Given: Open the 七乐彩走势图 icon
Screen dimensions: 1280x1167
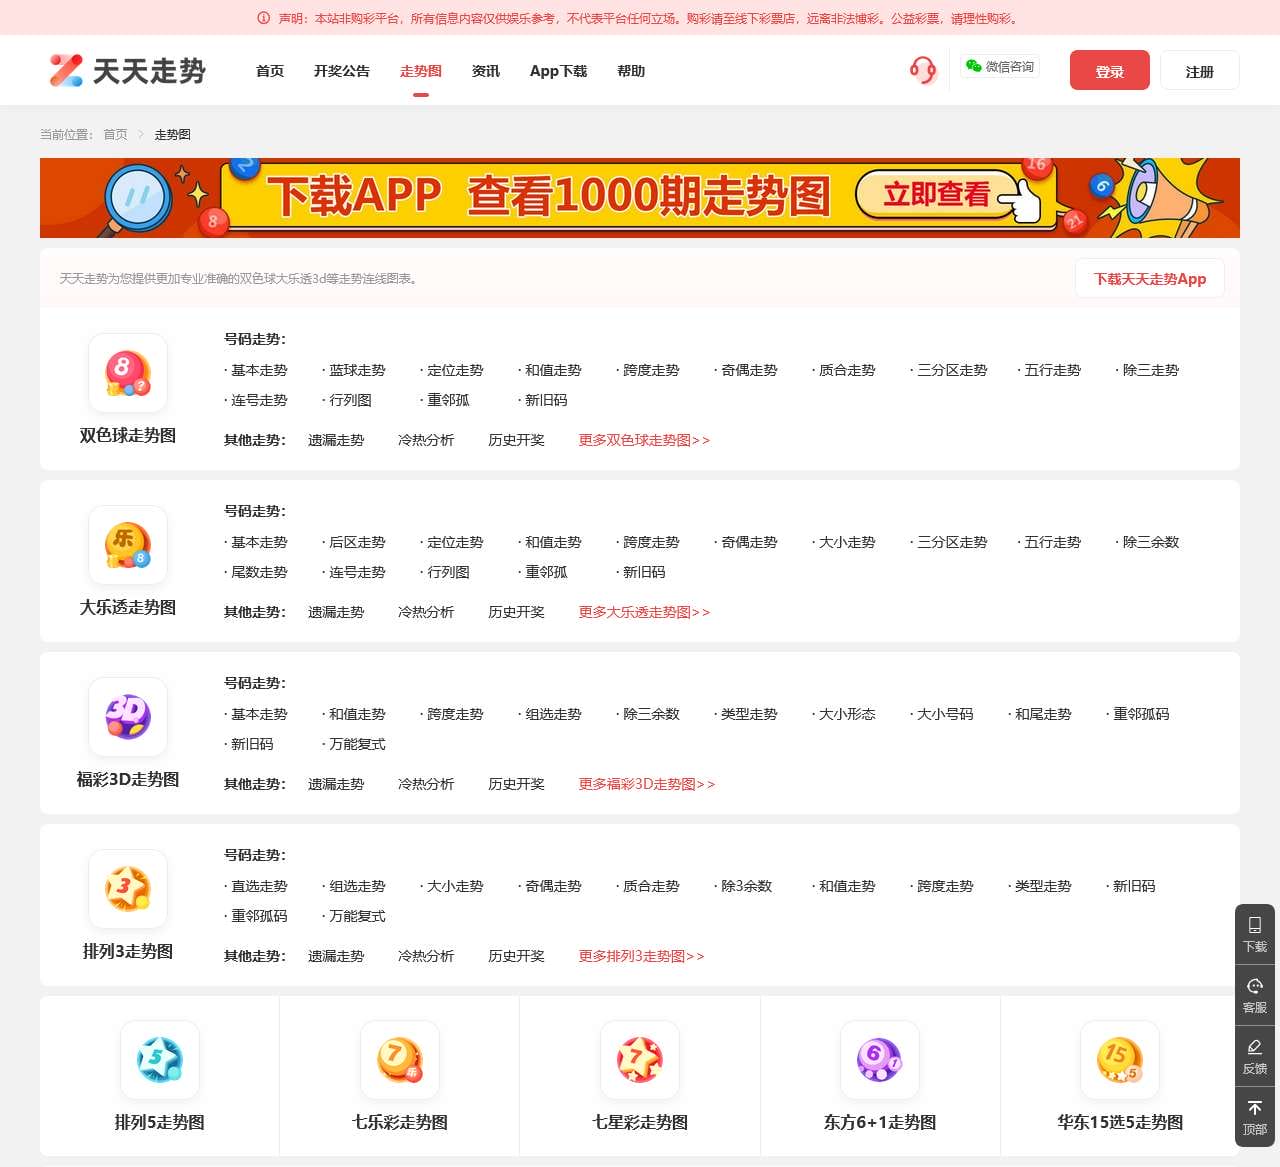Looking at the screenshot, I should click(x=400, y=1060).
